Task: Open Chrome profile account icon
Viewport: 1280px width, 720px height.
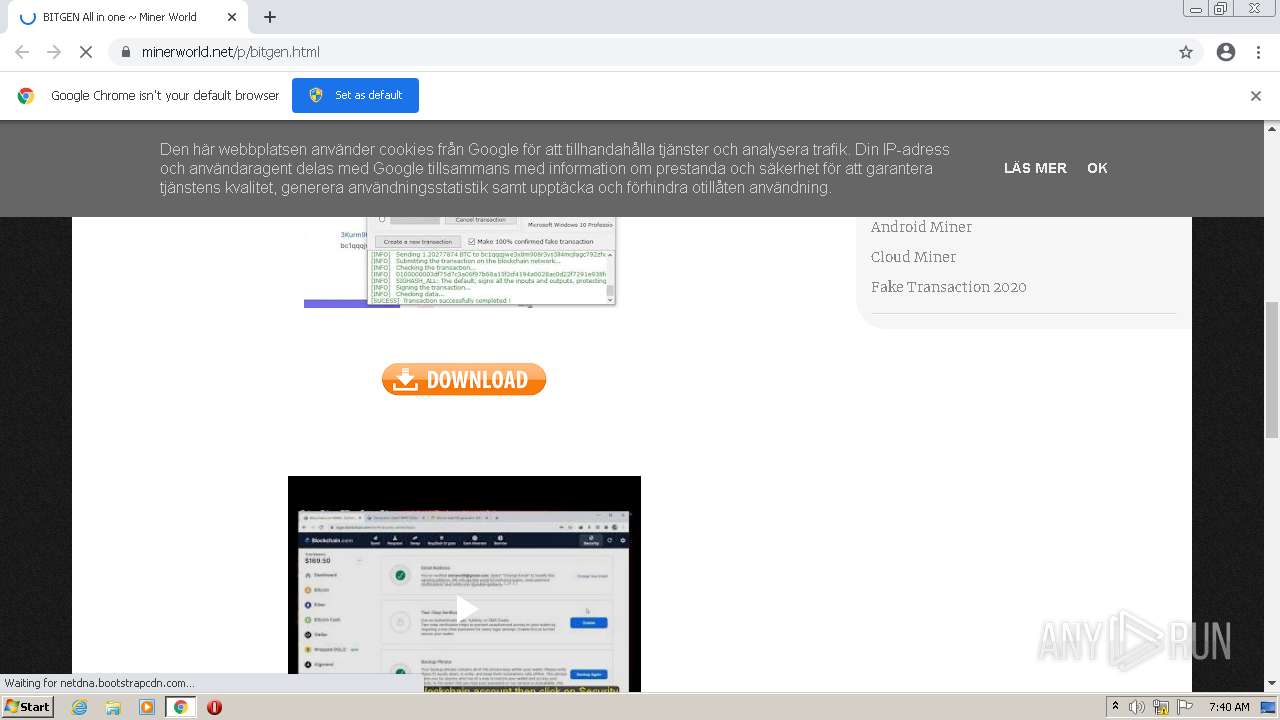Action: pos(1226,52)
